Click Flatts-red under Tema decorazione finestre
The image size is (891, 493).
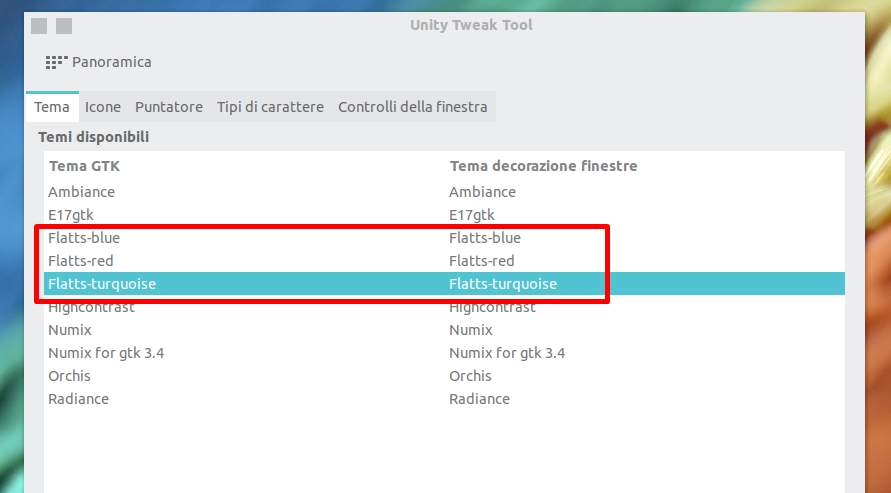(x=482, y=261)
